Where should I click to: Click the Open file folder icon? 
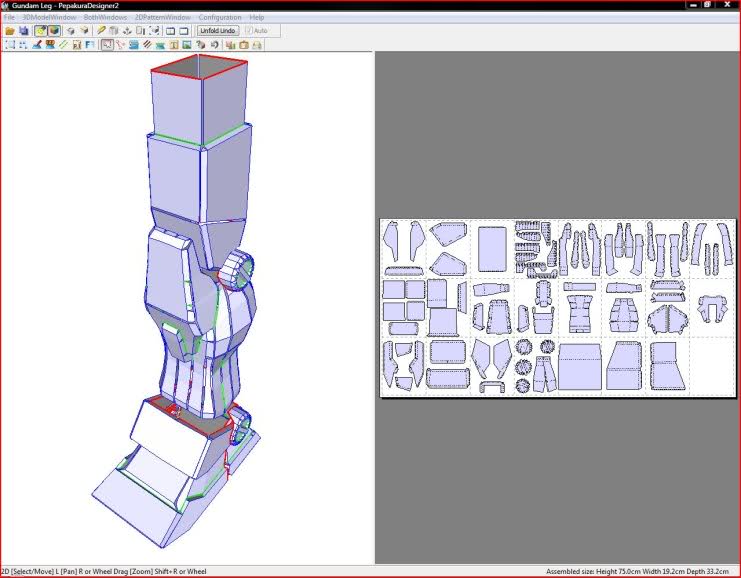(10, 31)
